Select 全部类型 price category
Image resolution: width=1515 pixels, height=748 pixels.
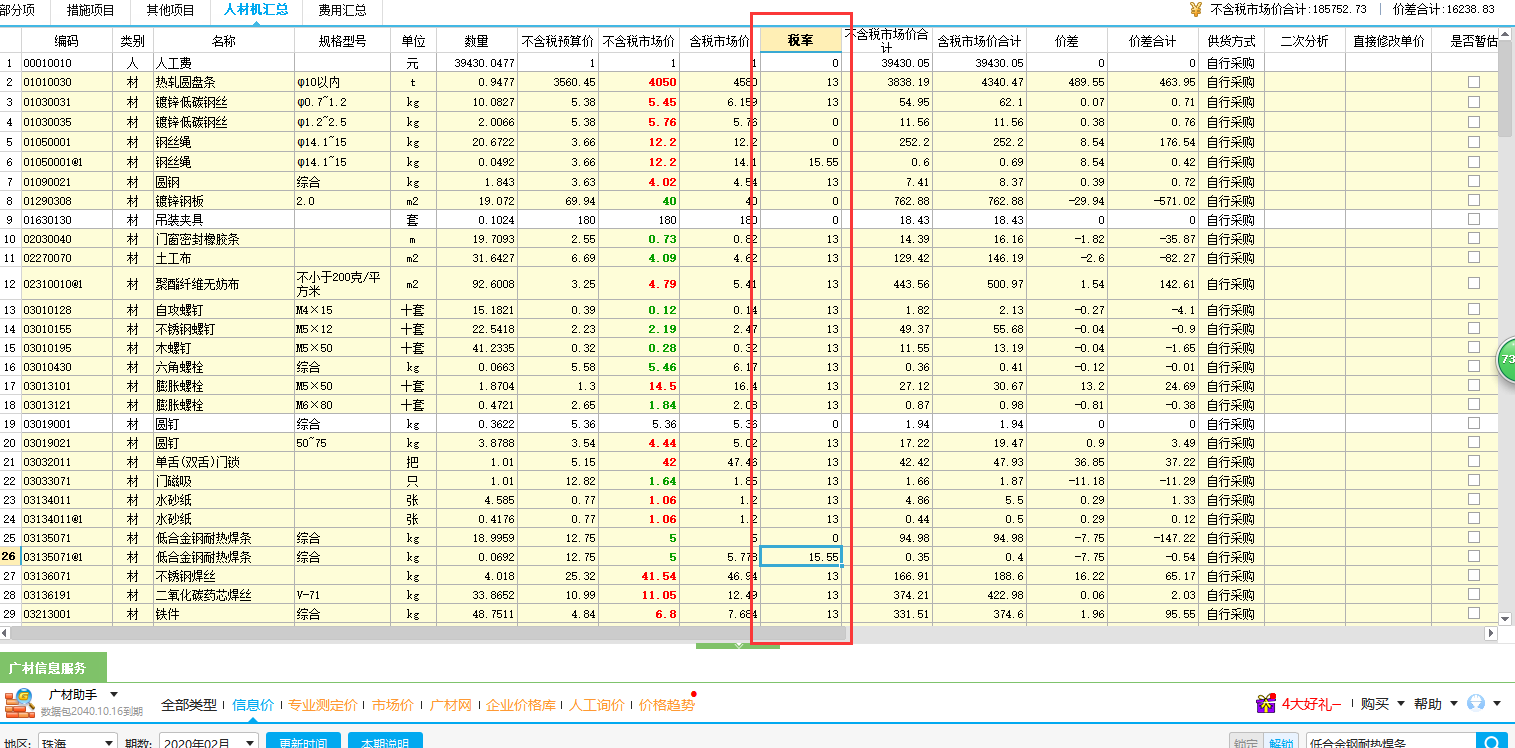click(x=189, y=705)
